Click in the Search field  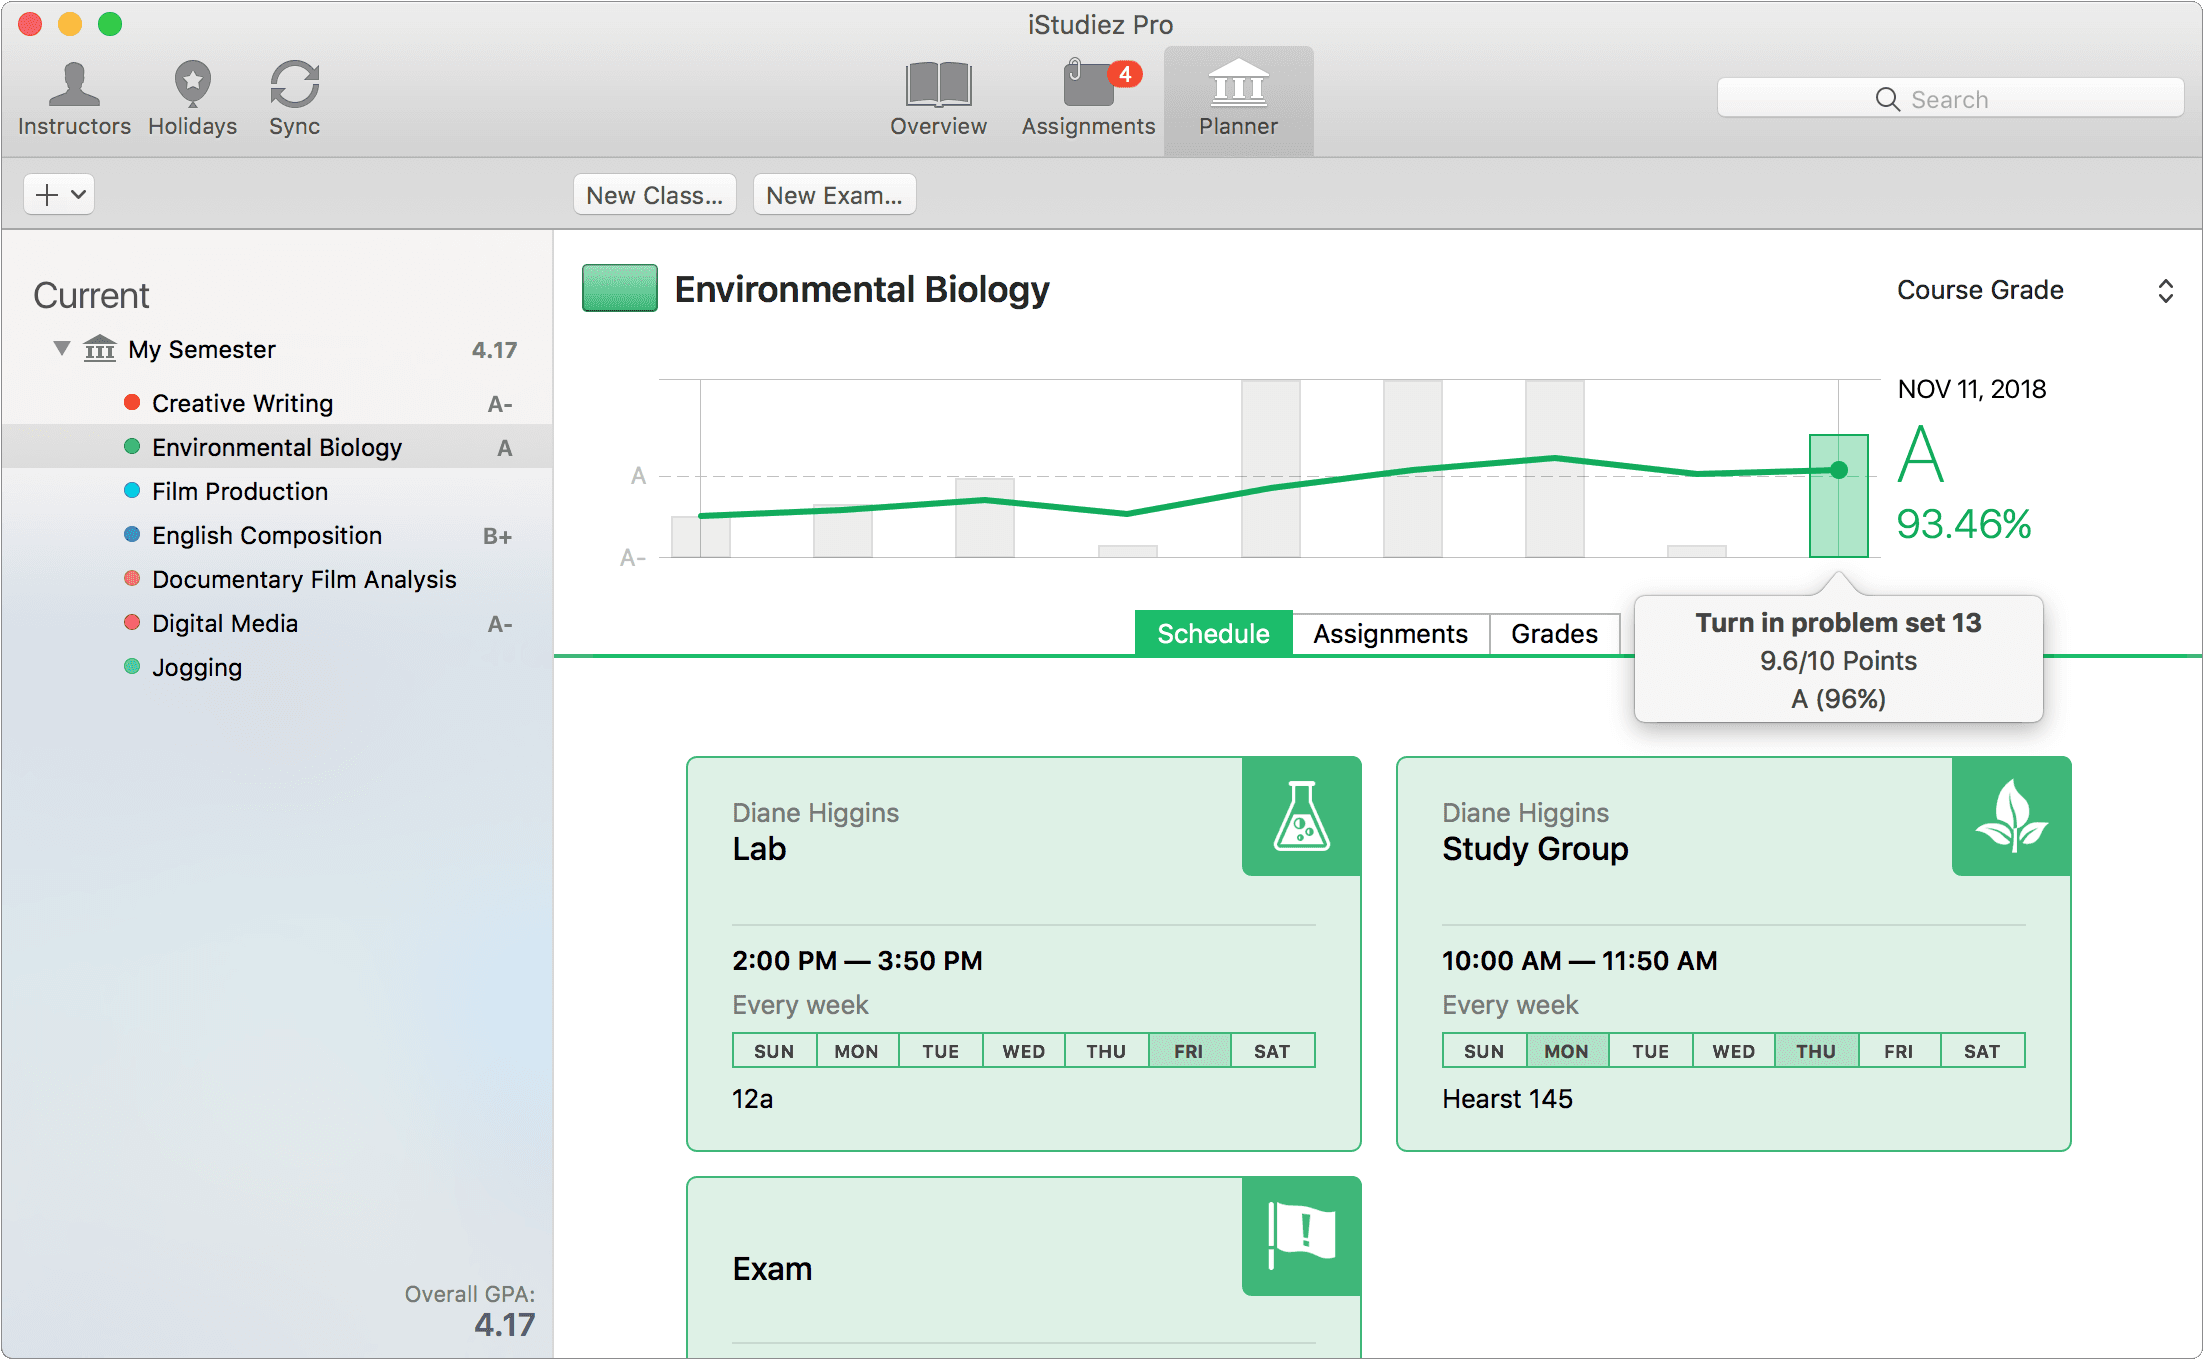pyautogui.click(x=1950, y=99)
